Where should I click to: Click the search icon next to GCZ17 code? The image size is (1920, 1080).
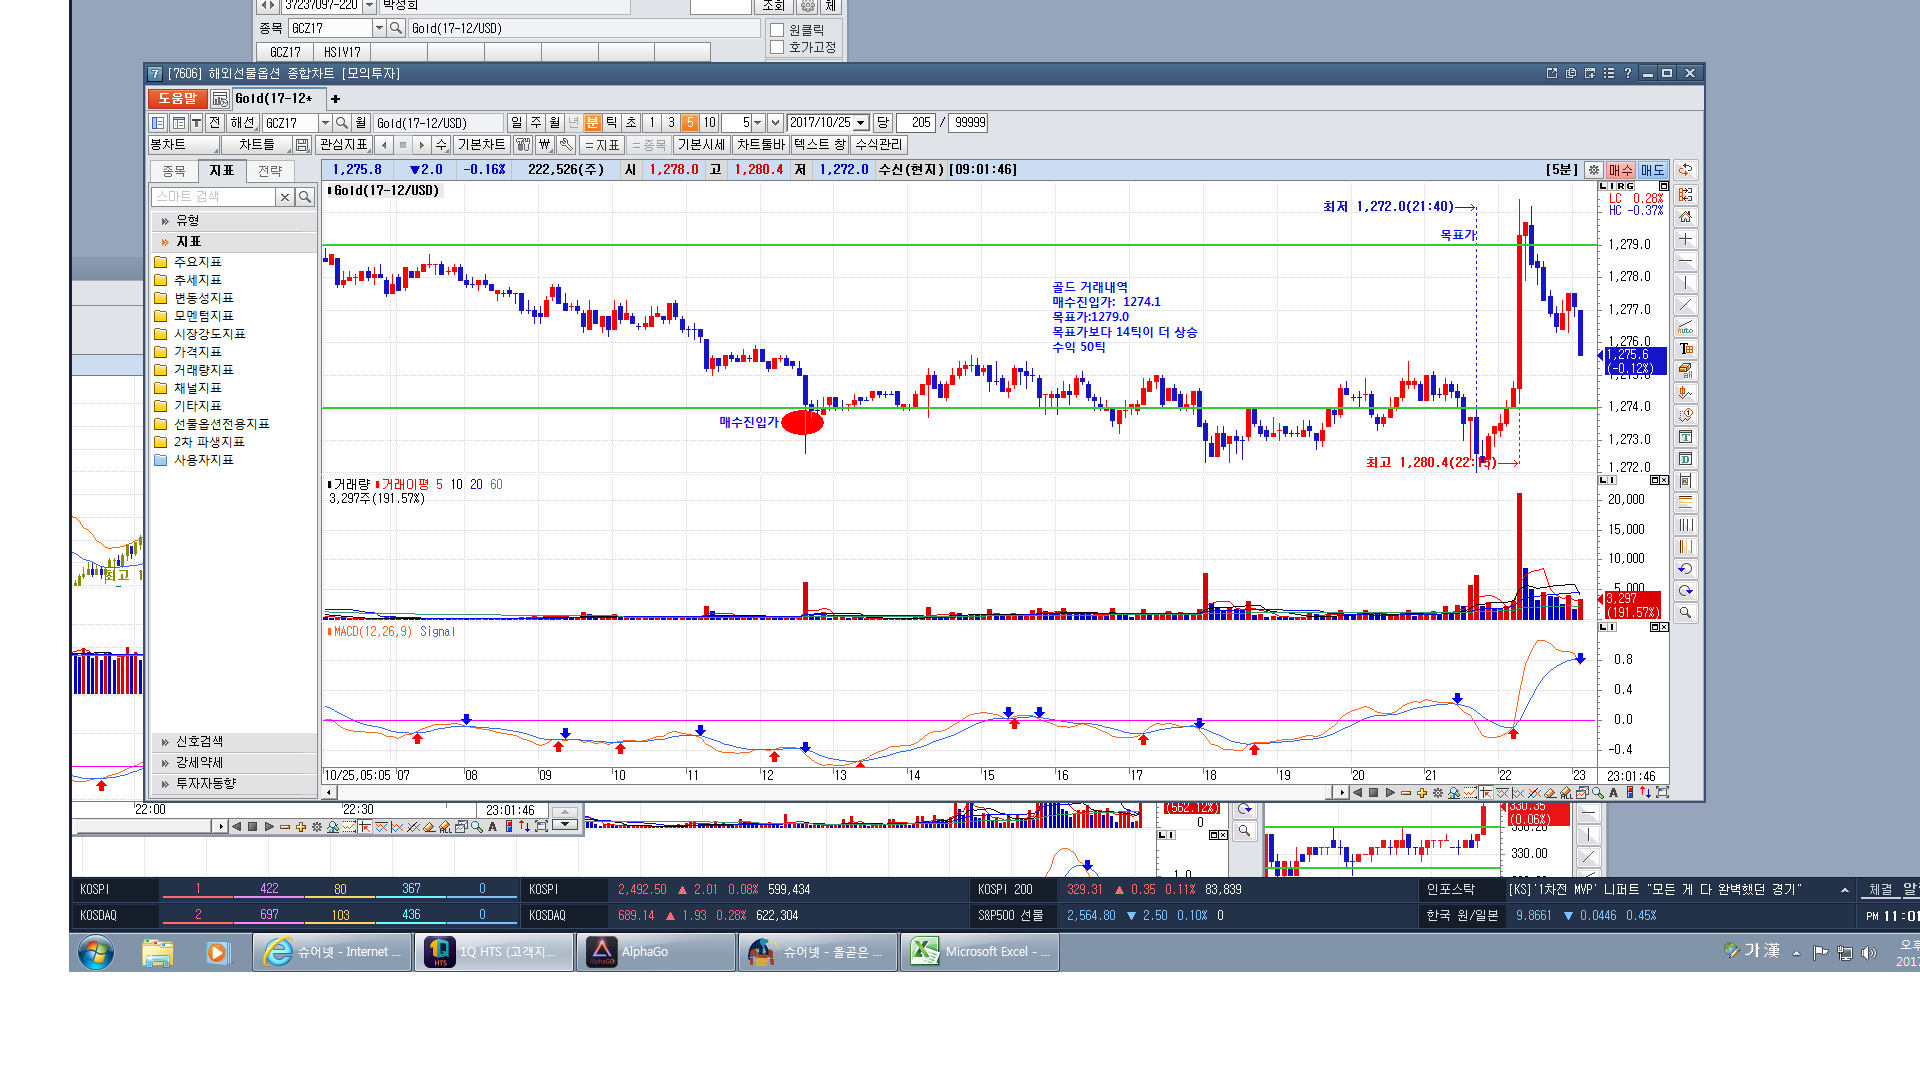tap(342, 123)
